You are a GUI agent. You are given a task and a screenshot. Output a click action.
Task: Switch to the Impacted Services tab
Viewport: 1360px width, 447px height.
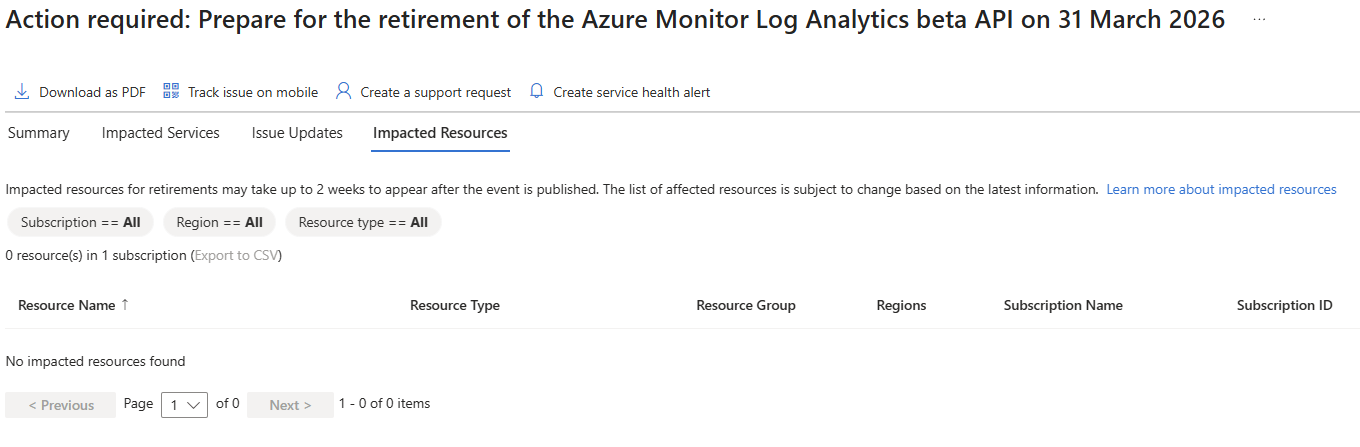pyautogui.click(x=160, y=133)
